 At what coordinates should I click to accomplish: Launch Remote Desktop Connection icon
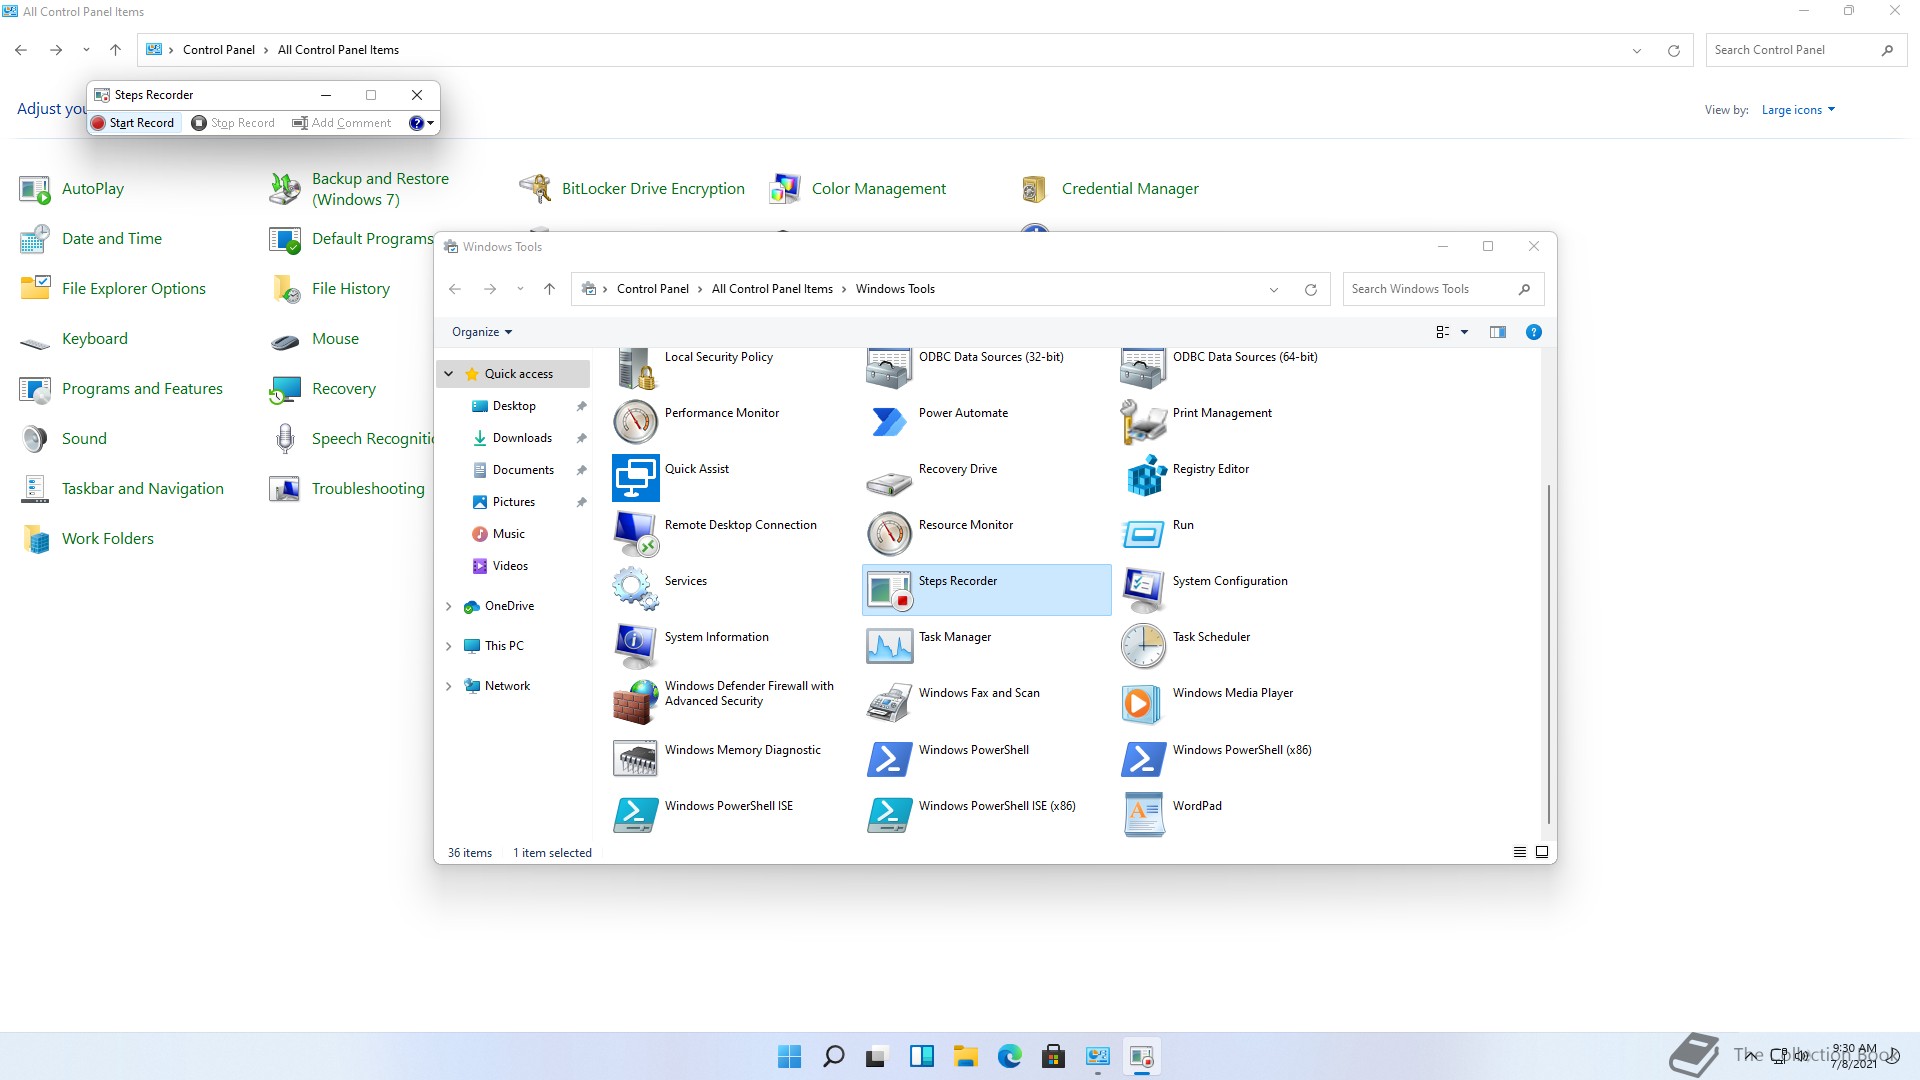point(635,534)
